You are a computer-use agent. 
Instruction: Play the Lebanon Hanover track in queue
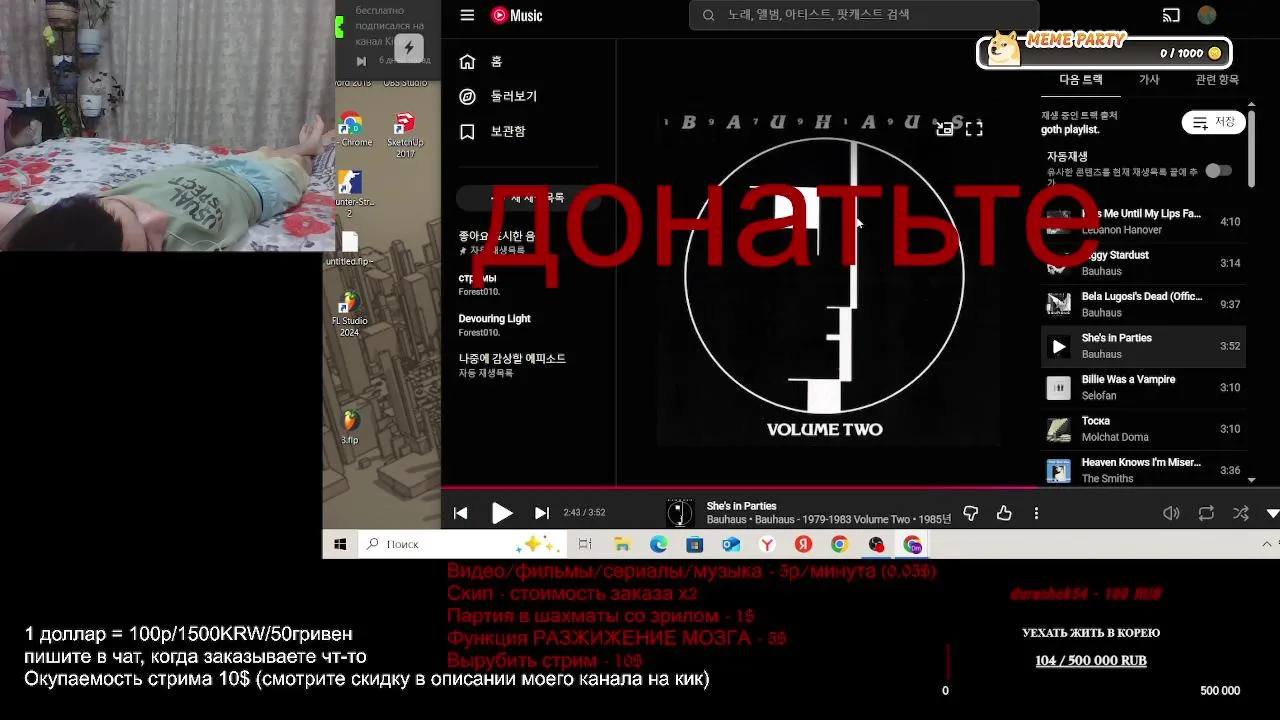tap(1143, 222)
